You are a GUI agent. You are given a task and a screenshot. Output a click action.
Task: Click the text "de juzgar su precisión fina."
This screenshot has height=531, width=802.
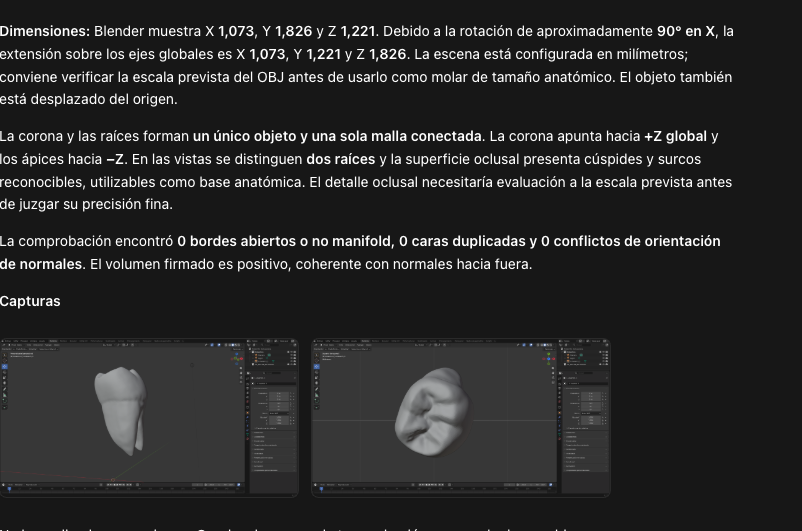[86, 204]
